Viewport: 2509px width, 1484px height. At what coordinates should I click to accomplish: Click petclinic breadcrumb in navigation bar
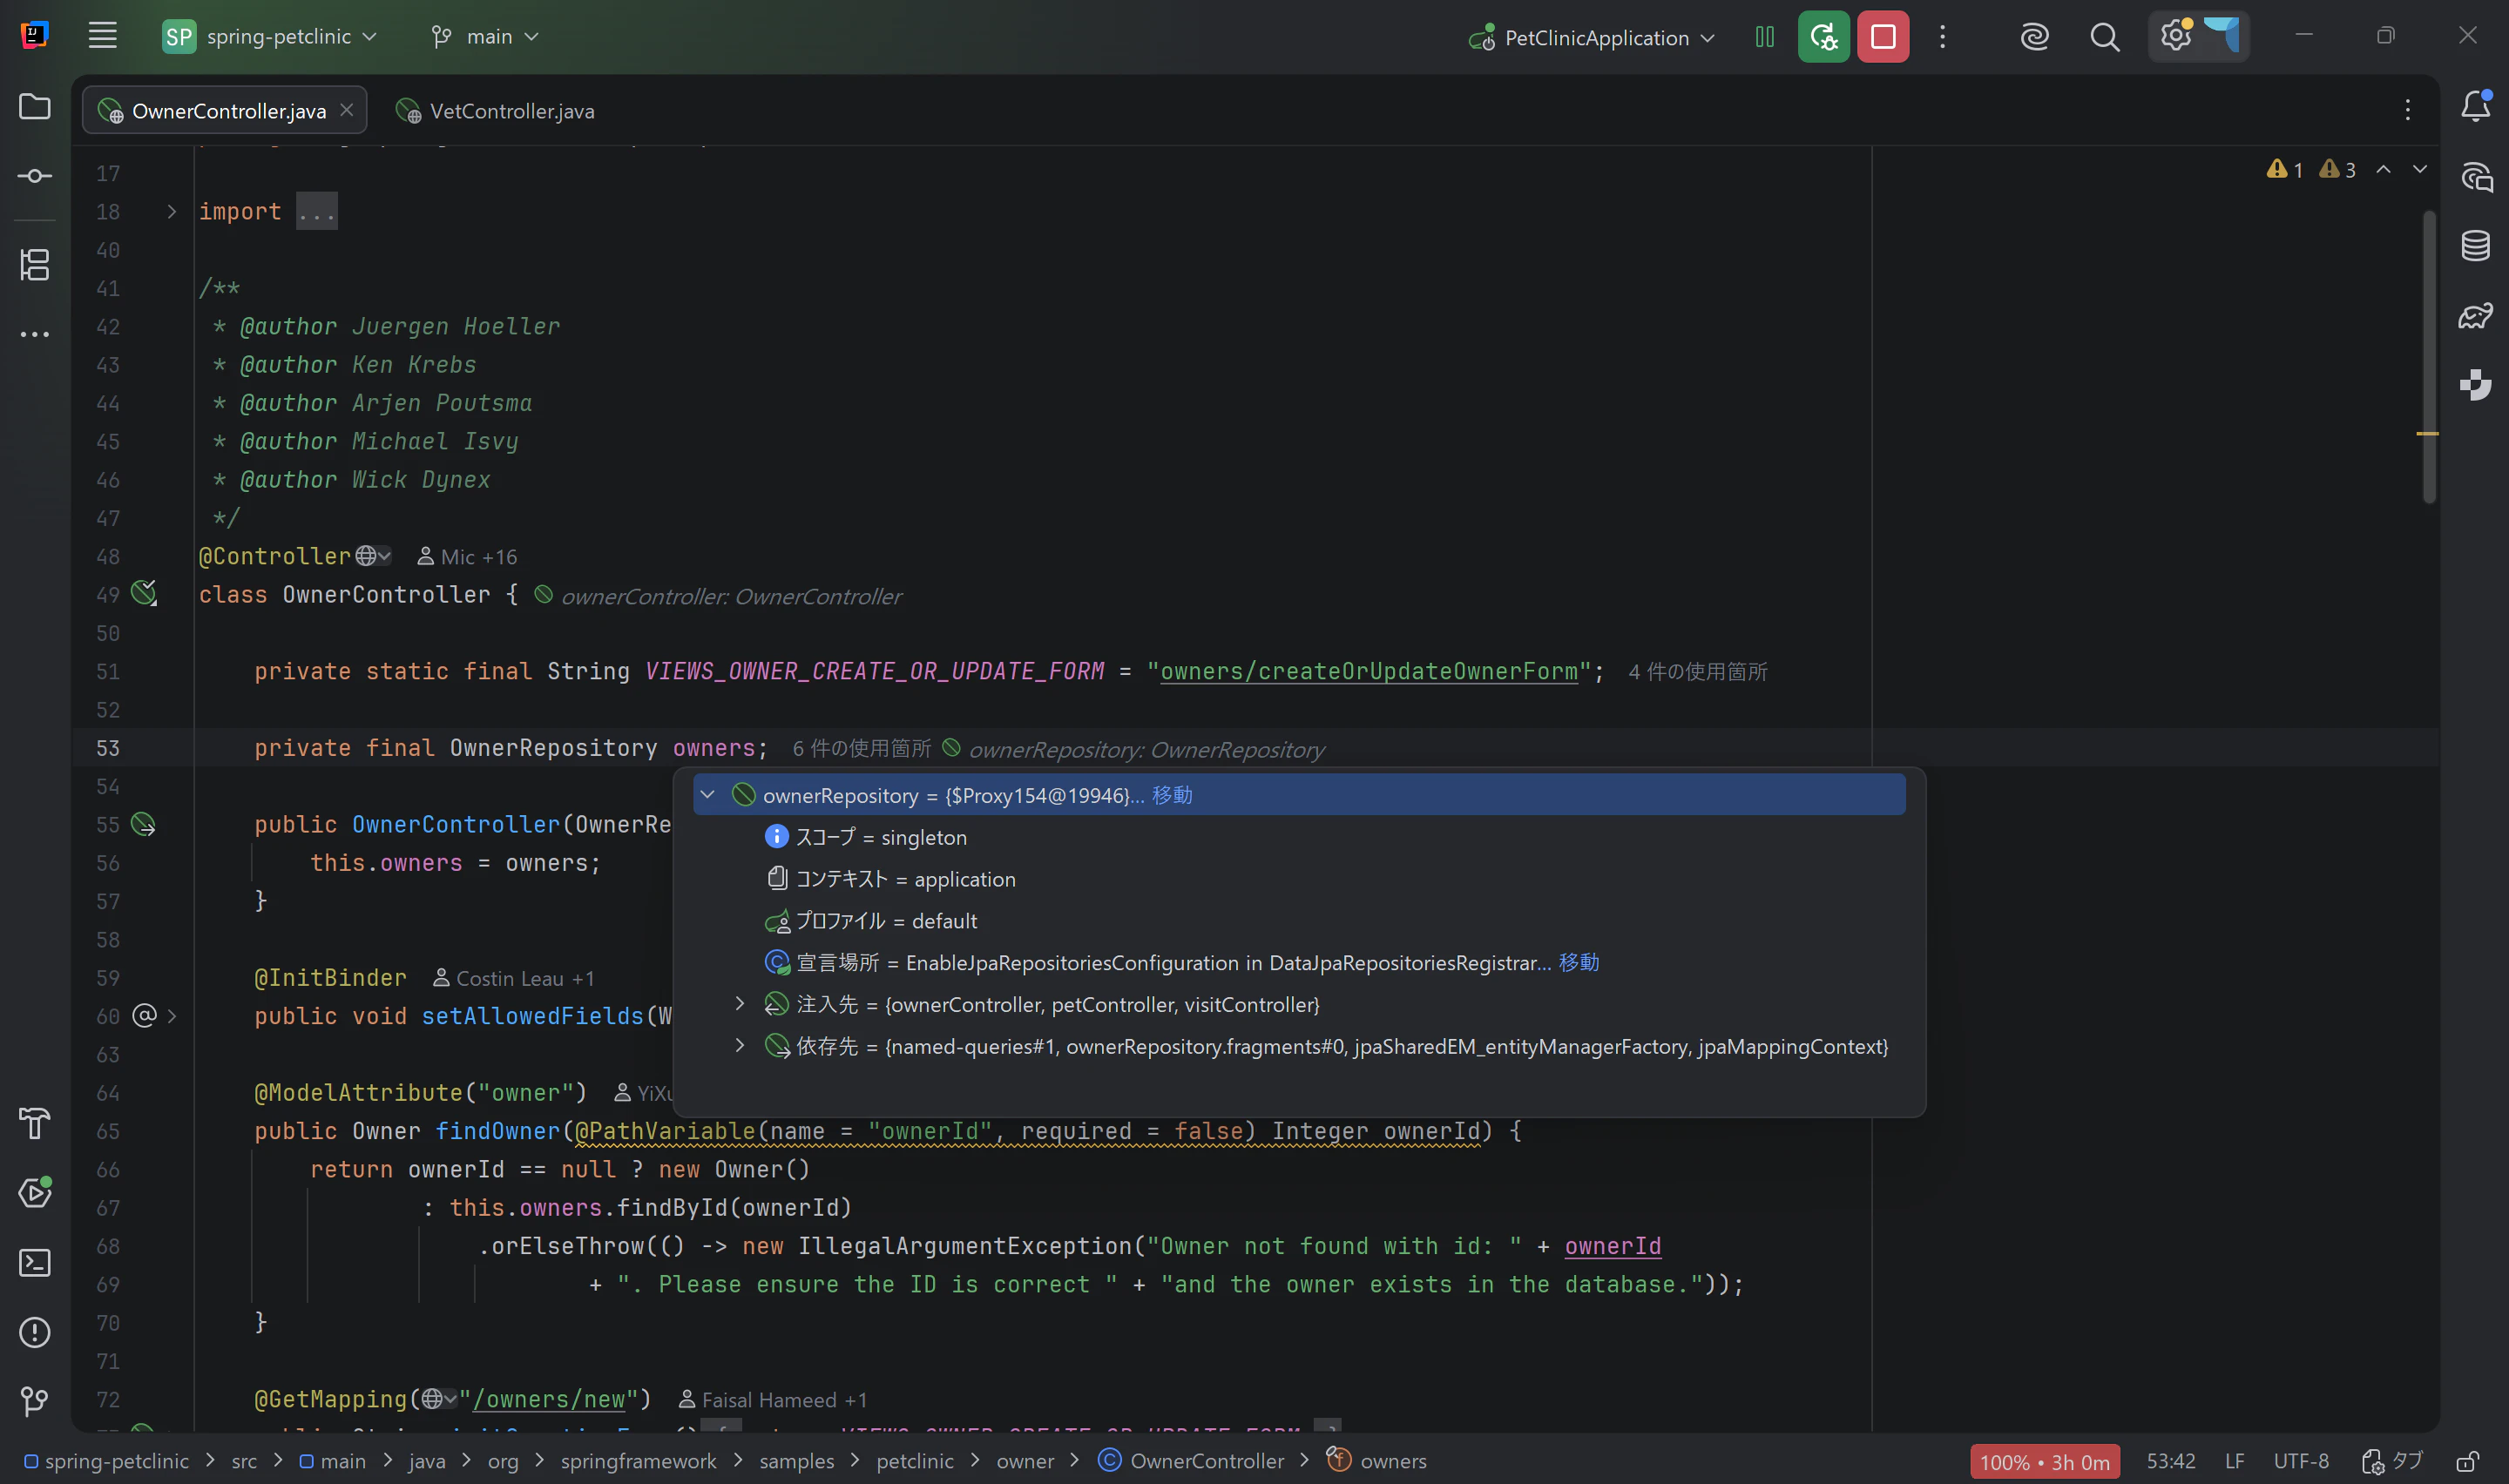[914, 1461]
